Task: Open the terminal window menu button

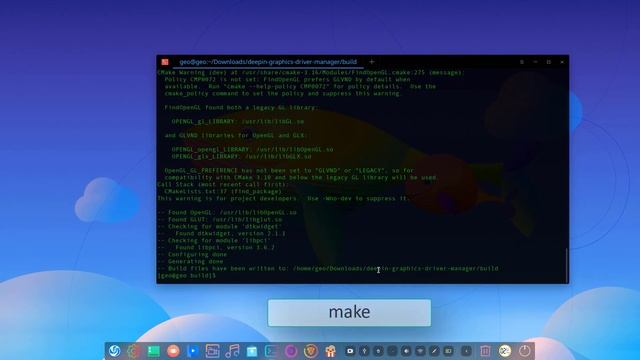Action: tap(522, 62)
